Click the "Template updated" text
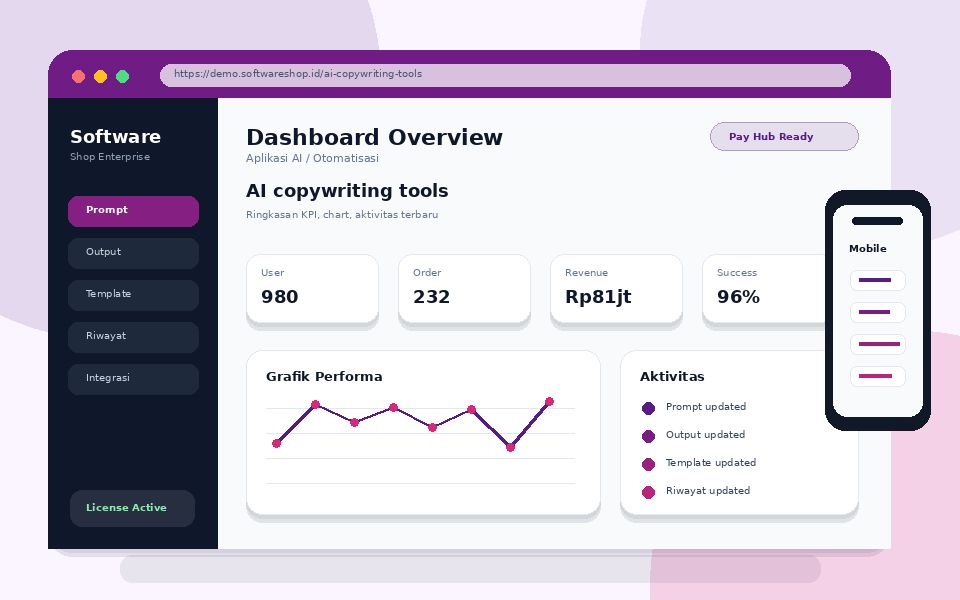The width and height of the screenshot is (960, 600). 711,463
